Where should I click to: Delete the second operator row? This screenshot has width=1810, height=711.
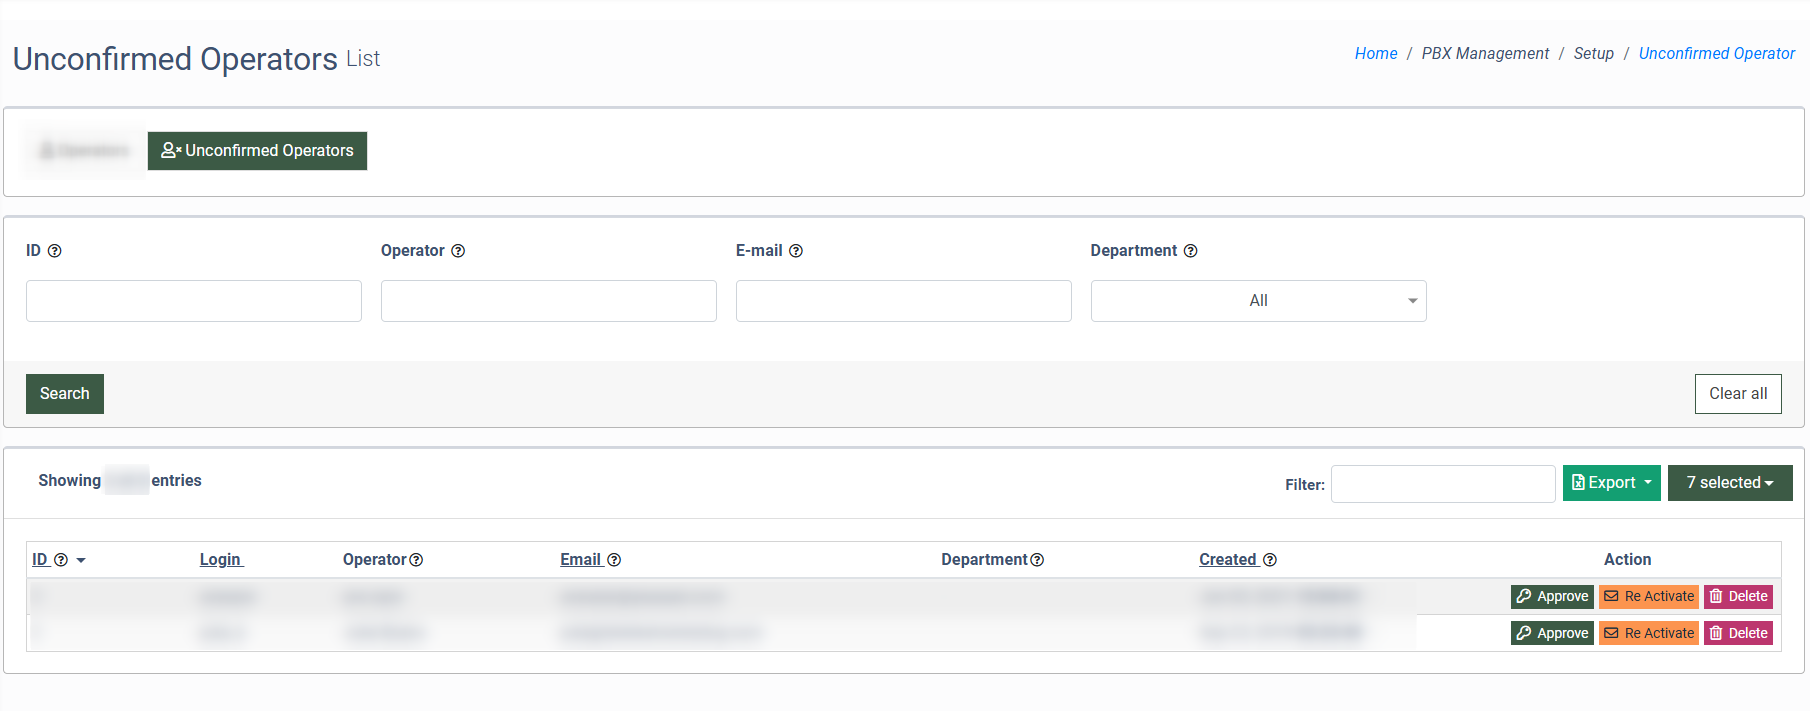tap(1738, 633)
